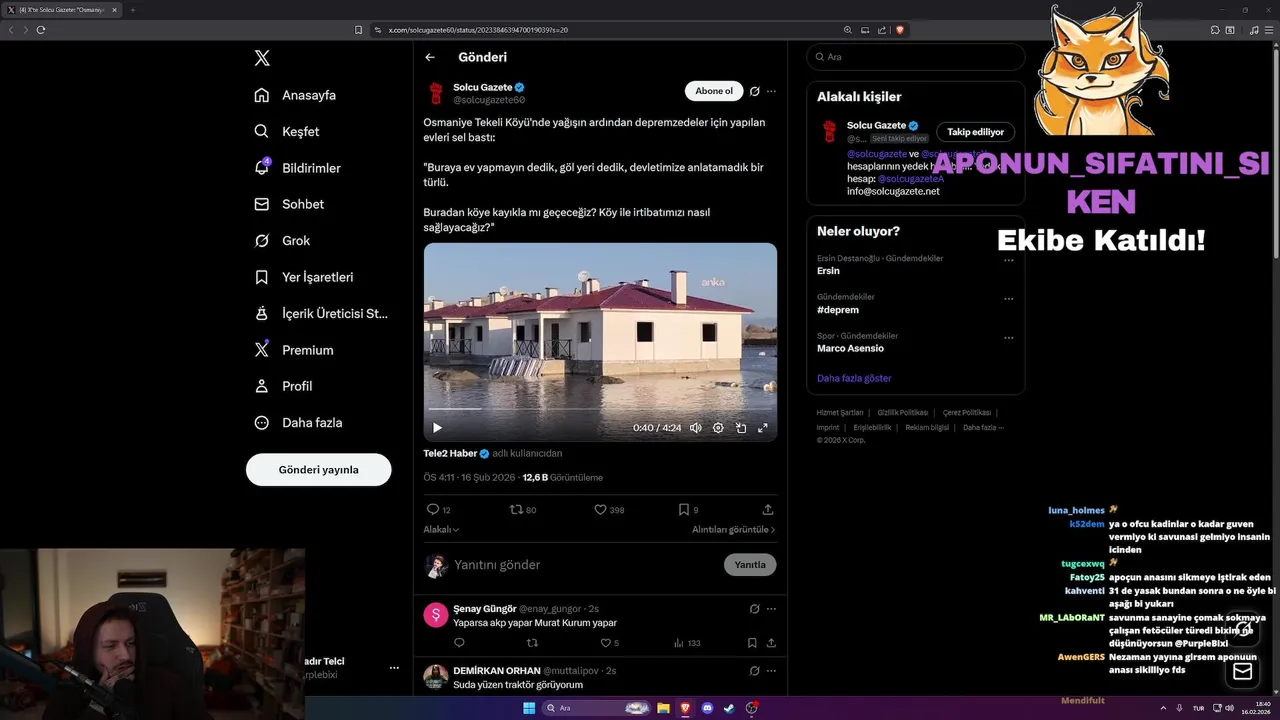Open Grok from the sidebar
Viewport: 1280px width, 720px height.
click(x=282, y=241)
